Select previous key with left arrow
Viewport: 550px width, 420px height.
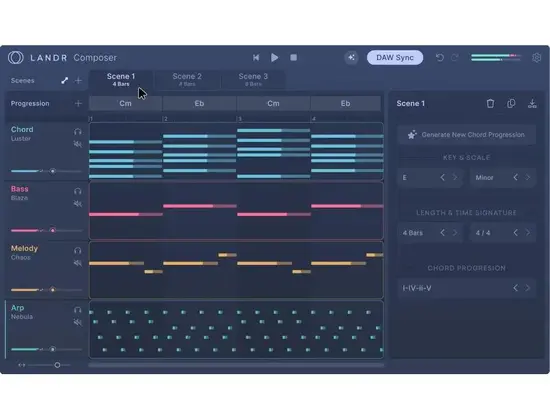pos(442,178)
